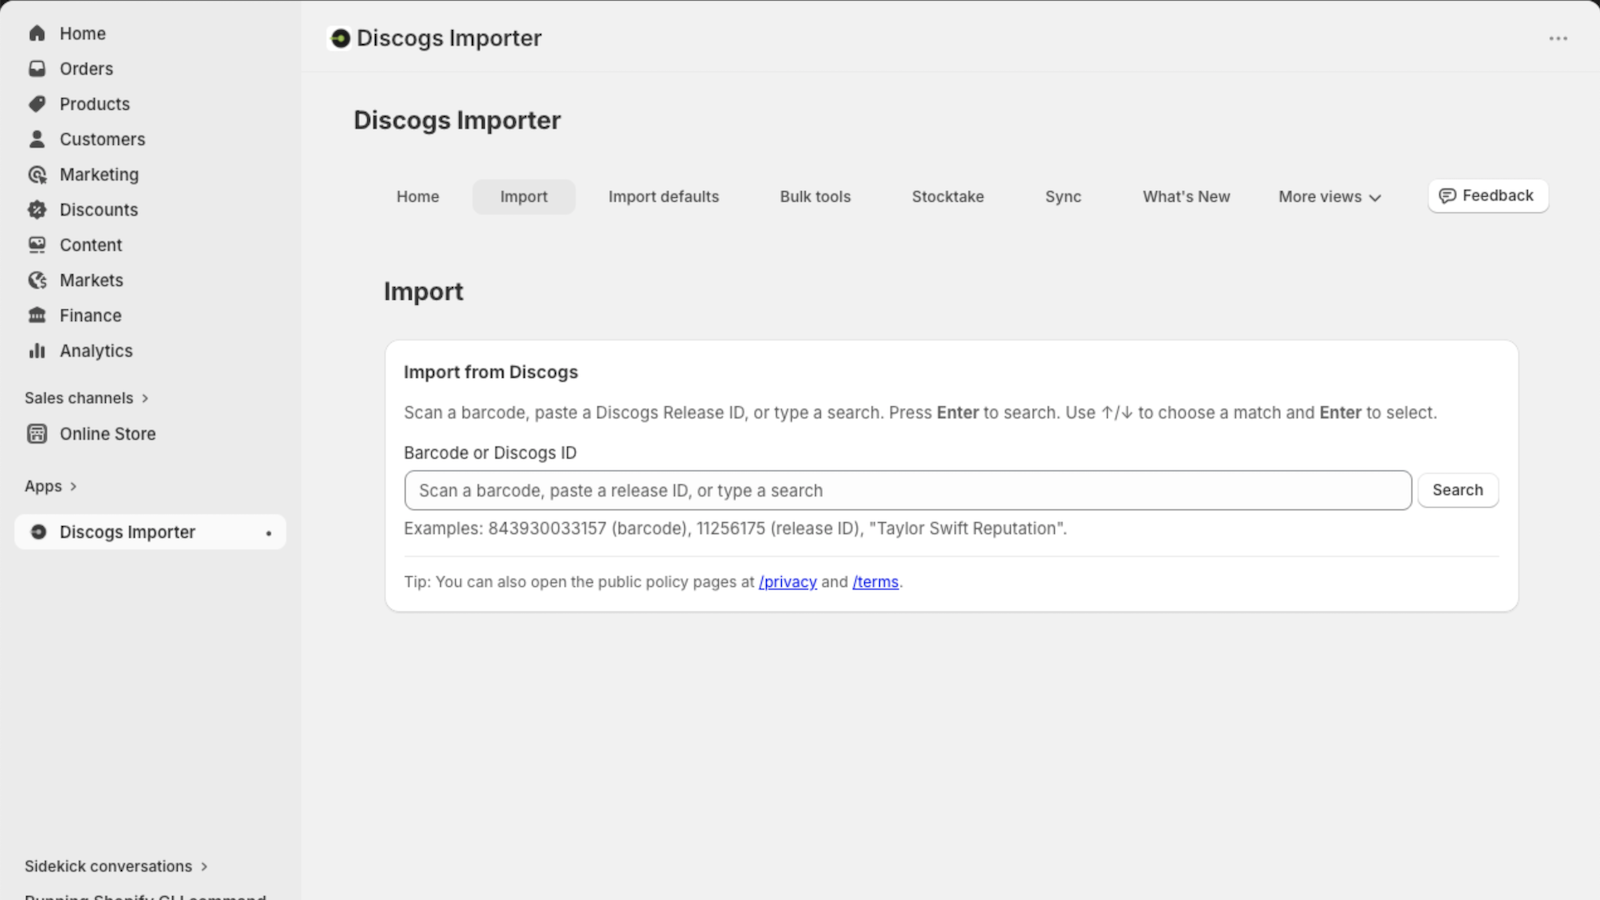This screenshot has height=900, width=1600.
Task: Expand Sales channels section
Action: (x=87, y=398)
